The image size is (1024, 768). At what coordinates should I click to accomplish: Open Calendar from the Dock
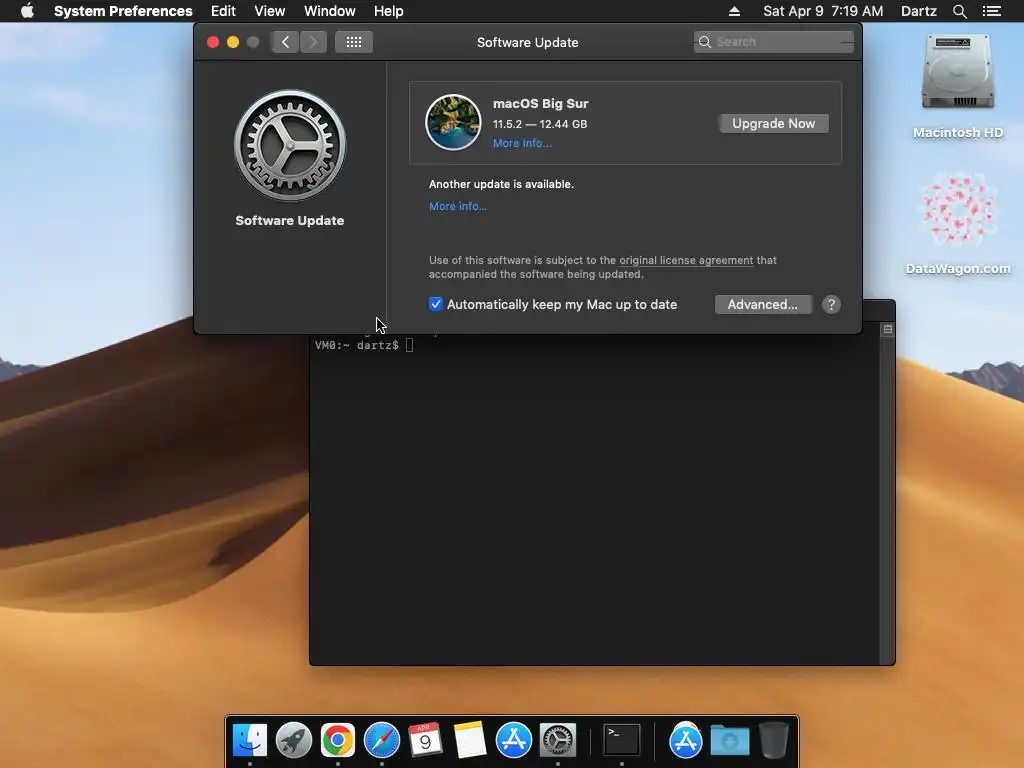[x=425, y=740]
